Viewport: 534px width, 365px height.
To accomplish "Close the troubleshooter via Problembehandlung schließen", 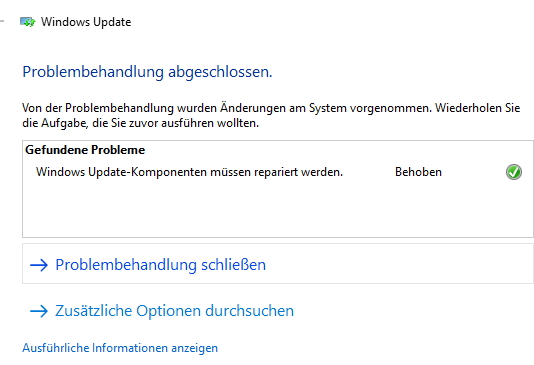I will (x=160, y=265).
